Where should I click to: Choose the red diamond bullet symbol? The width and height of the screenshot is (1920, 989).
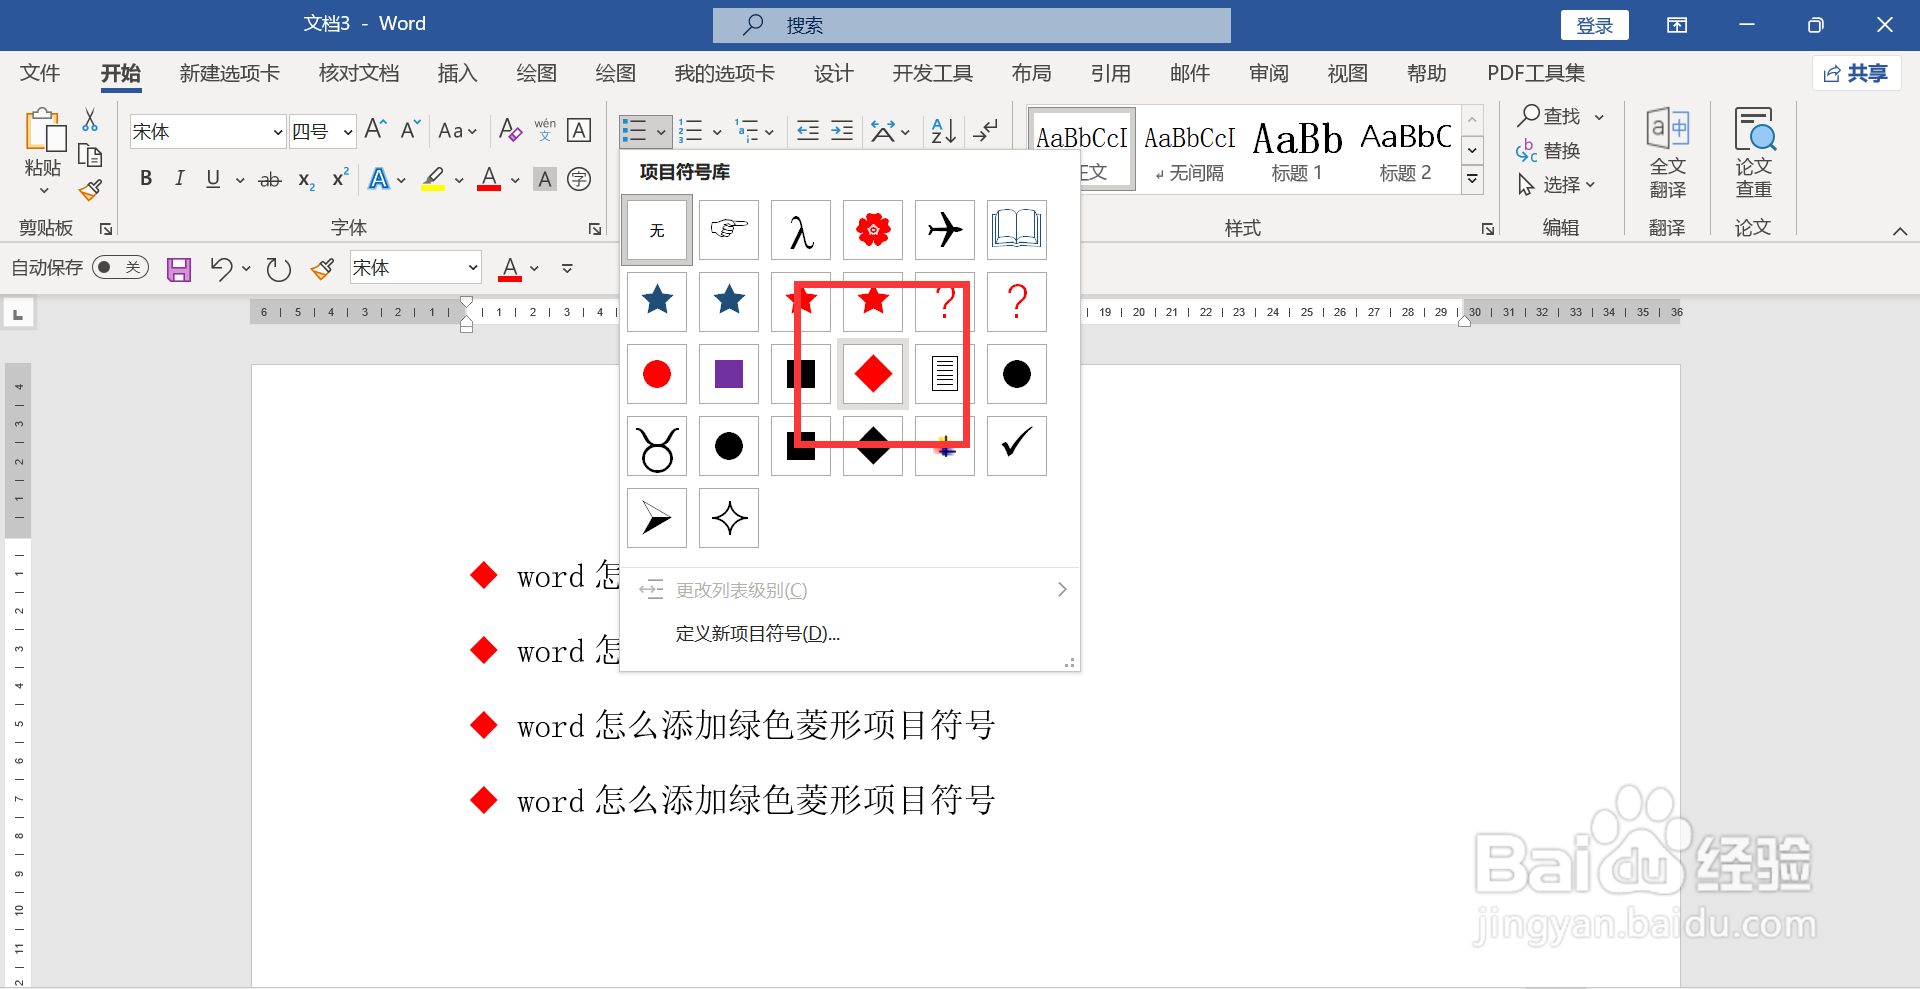point(873,374)
